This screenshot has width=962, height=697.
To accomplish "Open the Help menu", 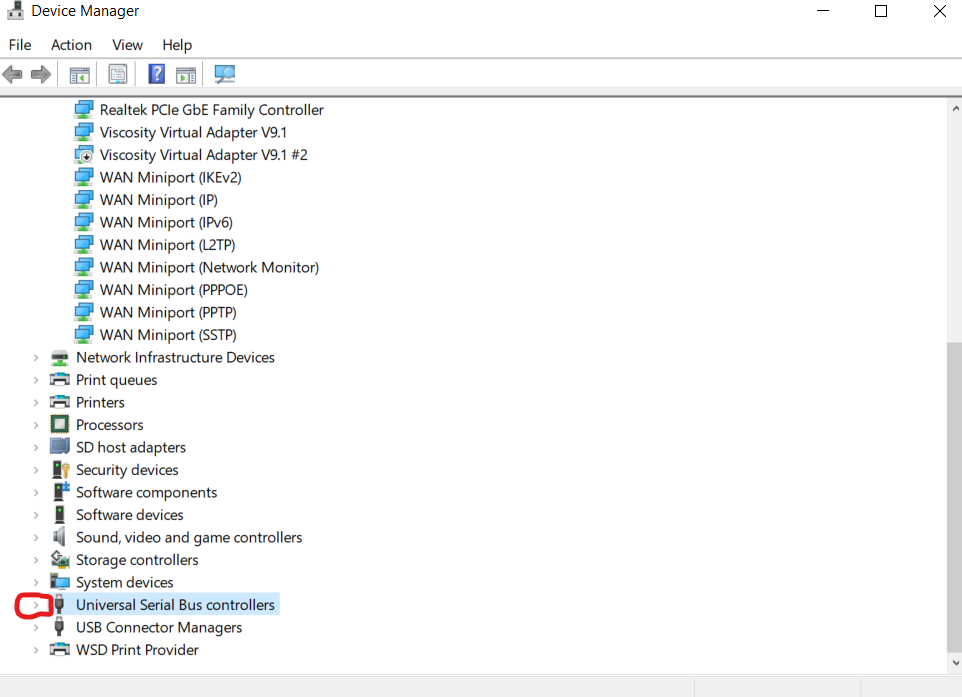I will 177,45.
